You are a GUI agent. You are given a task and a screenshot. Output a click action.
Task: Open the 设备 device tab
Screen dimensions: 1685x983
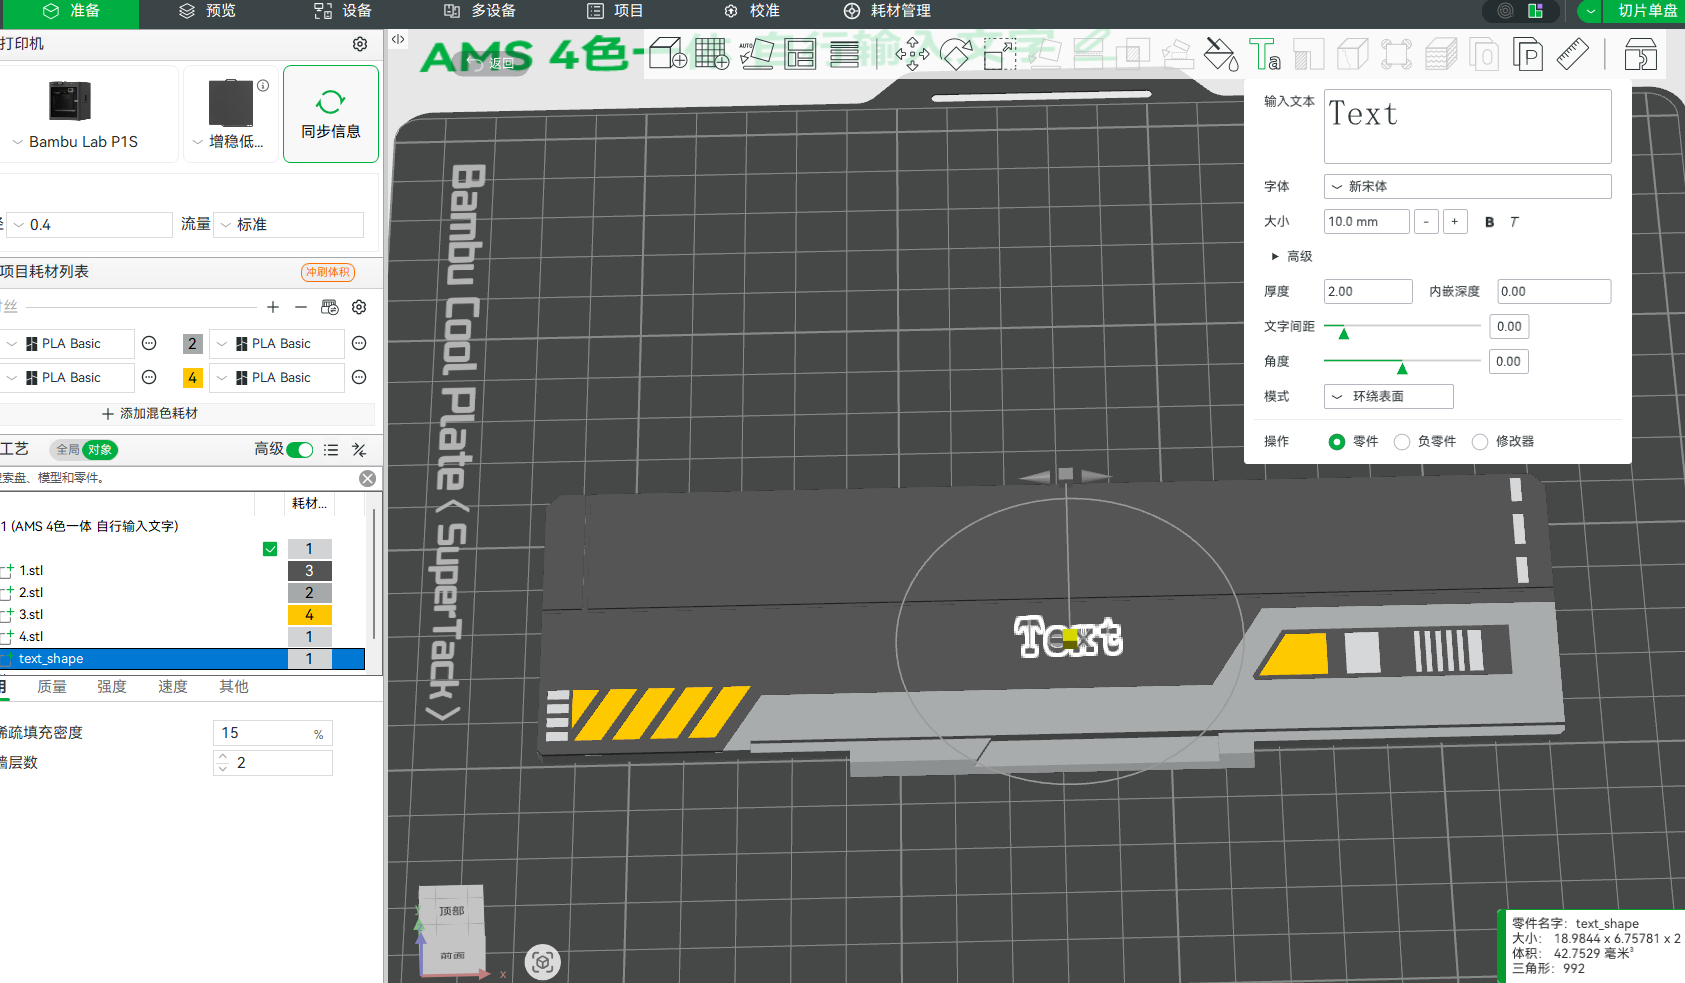342,11
